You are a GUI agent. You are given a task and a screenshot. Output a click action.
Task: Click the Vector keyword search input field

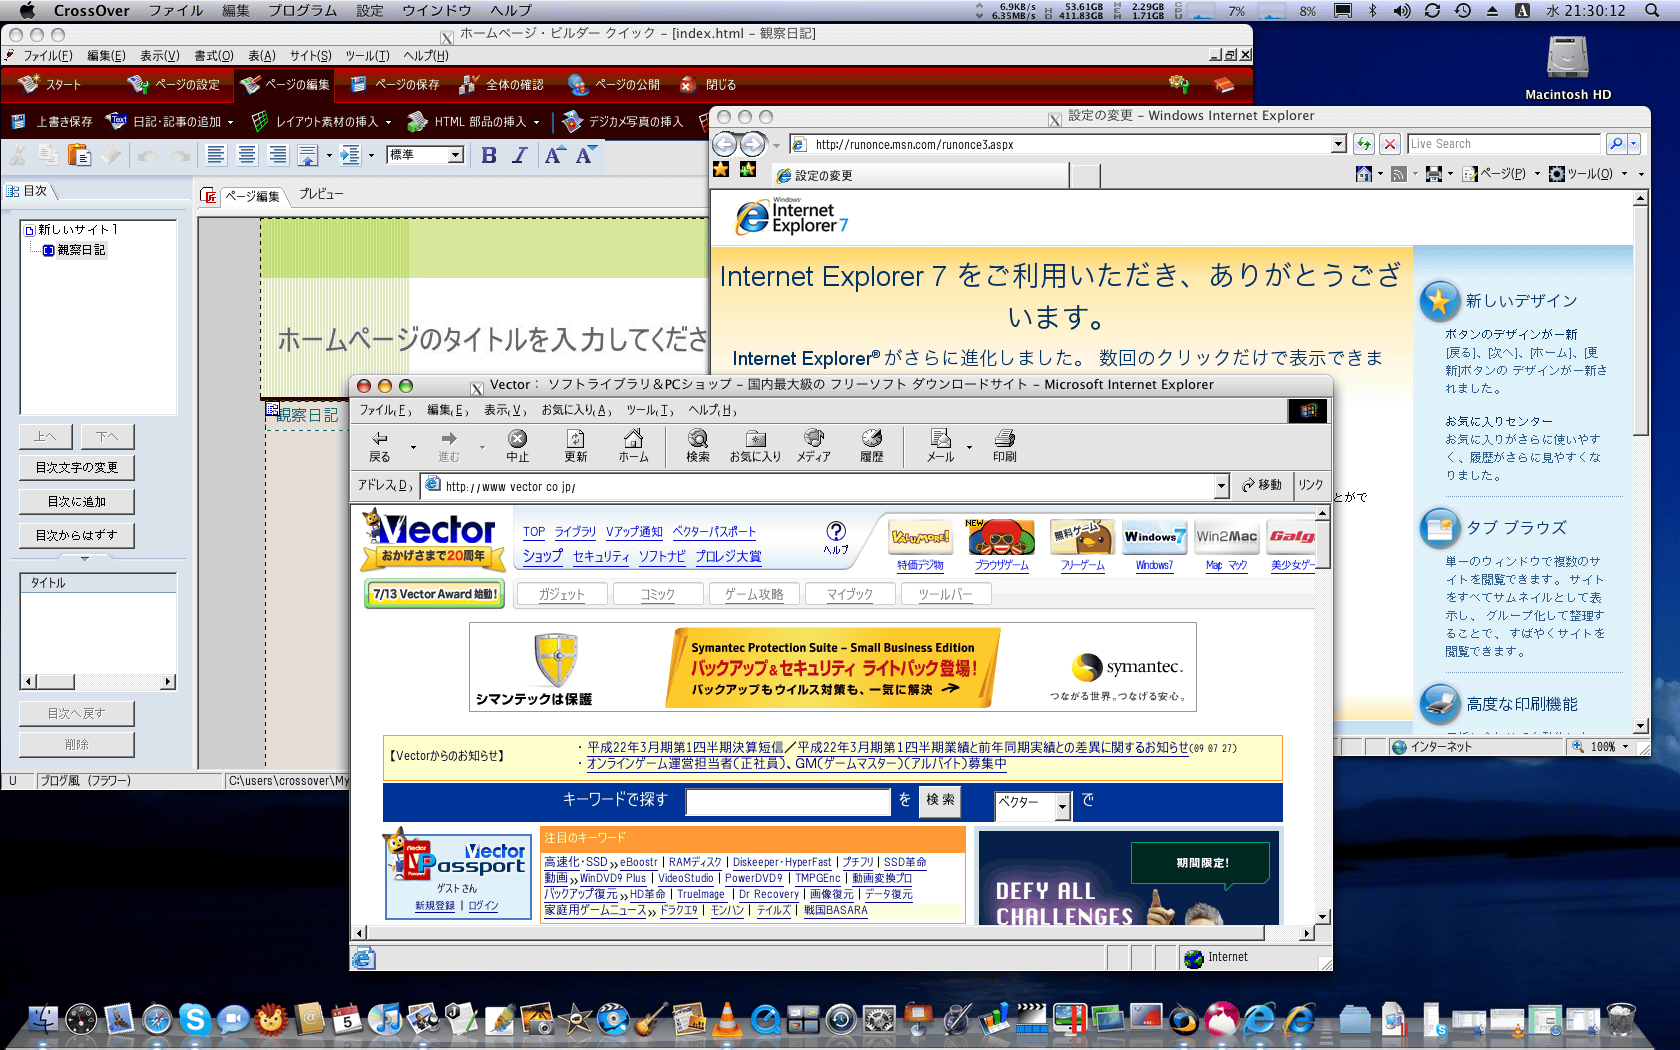pos(788,801)
